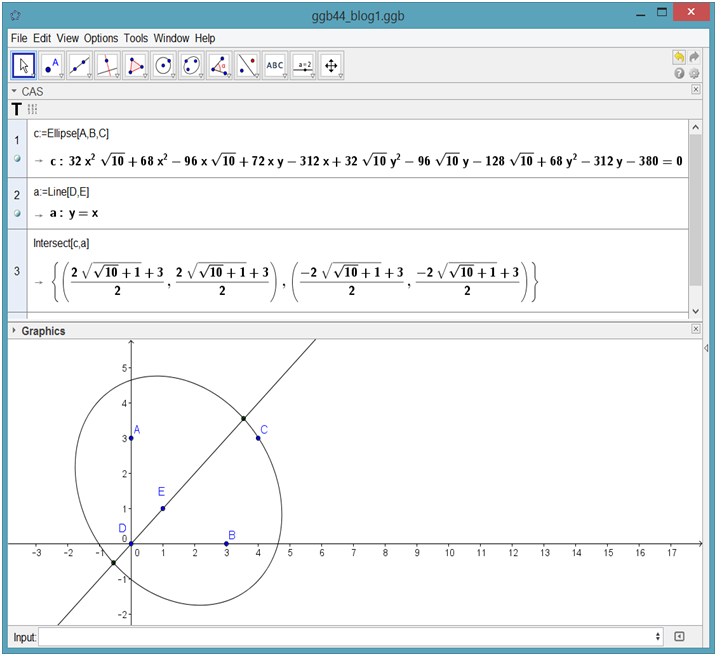Click the CAS style bar dots icon
This screenshot has width=717, height=656.
pyautogui.click(x=32, y=109)
